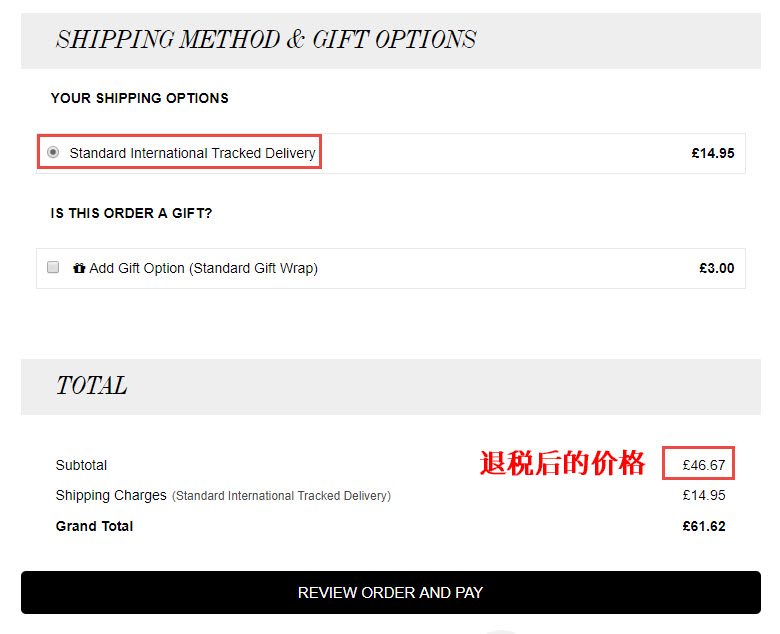Click the Your Shipping Options label

(140, 98)
